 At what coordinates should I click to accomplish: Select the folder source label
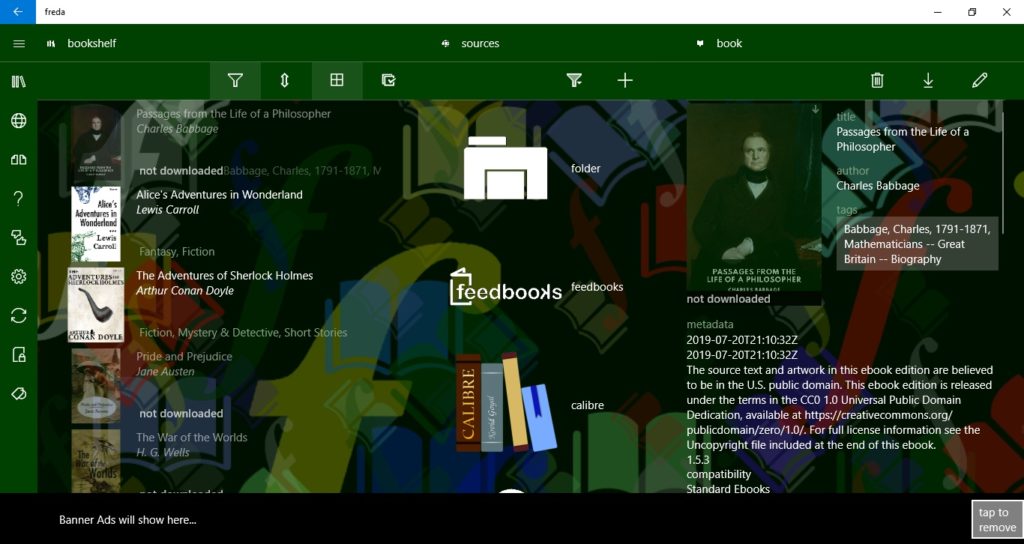click(x=585, y=168)
